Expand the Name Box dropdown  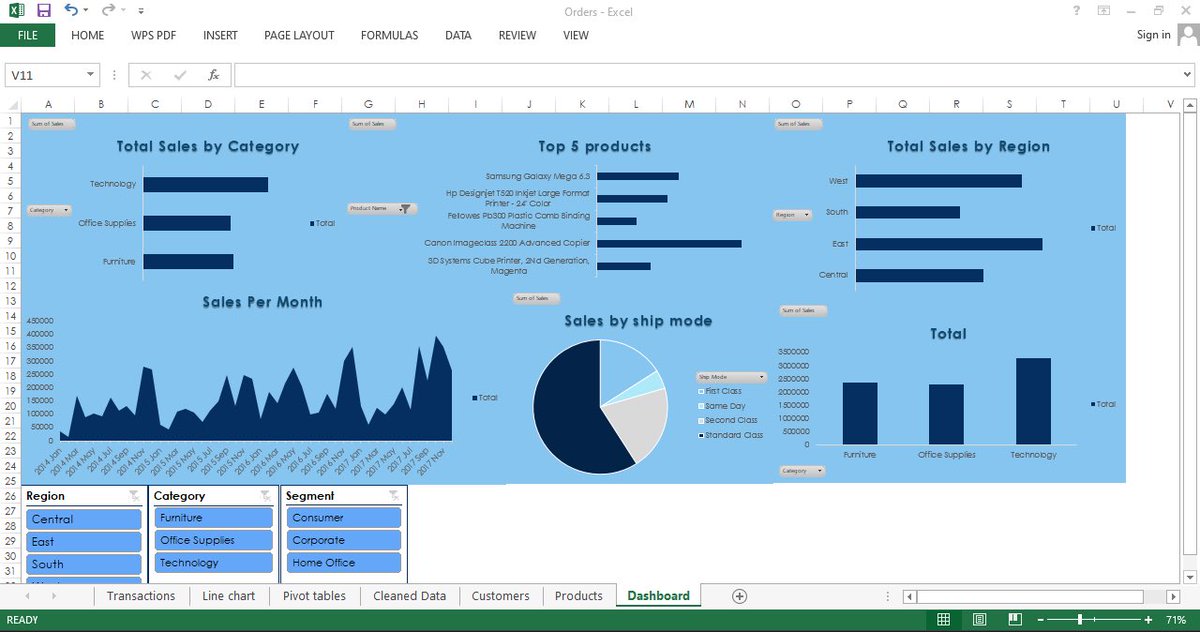pos(90,75)
